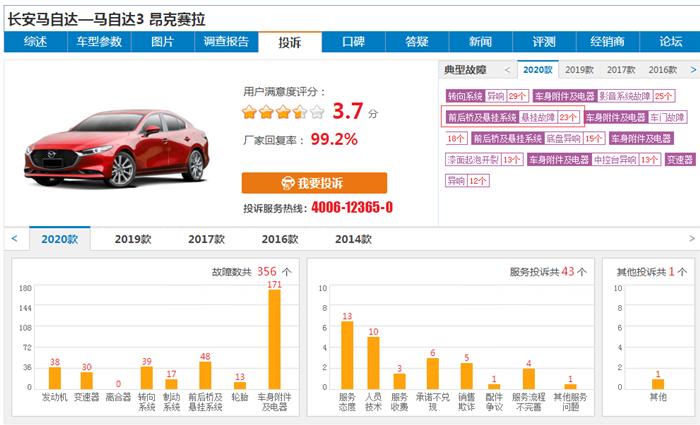Open the 车型参数 tab

click(99, 42)
